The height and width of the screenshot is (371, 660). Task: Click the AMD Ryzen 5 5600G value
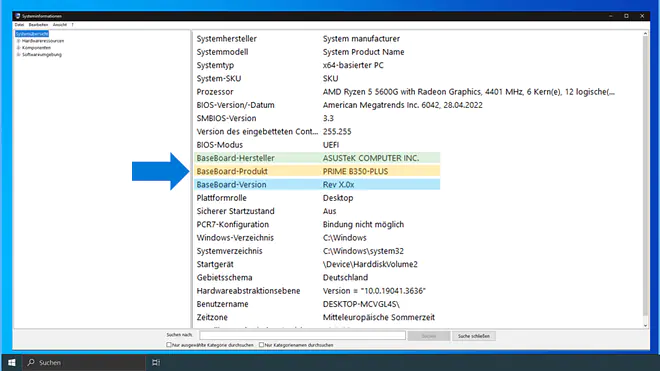pyautogui.click(x=468, y=92)
